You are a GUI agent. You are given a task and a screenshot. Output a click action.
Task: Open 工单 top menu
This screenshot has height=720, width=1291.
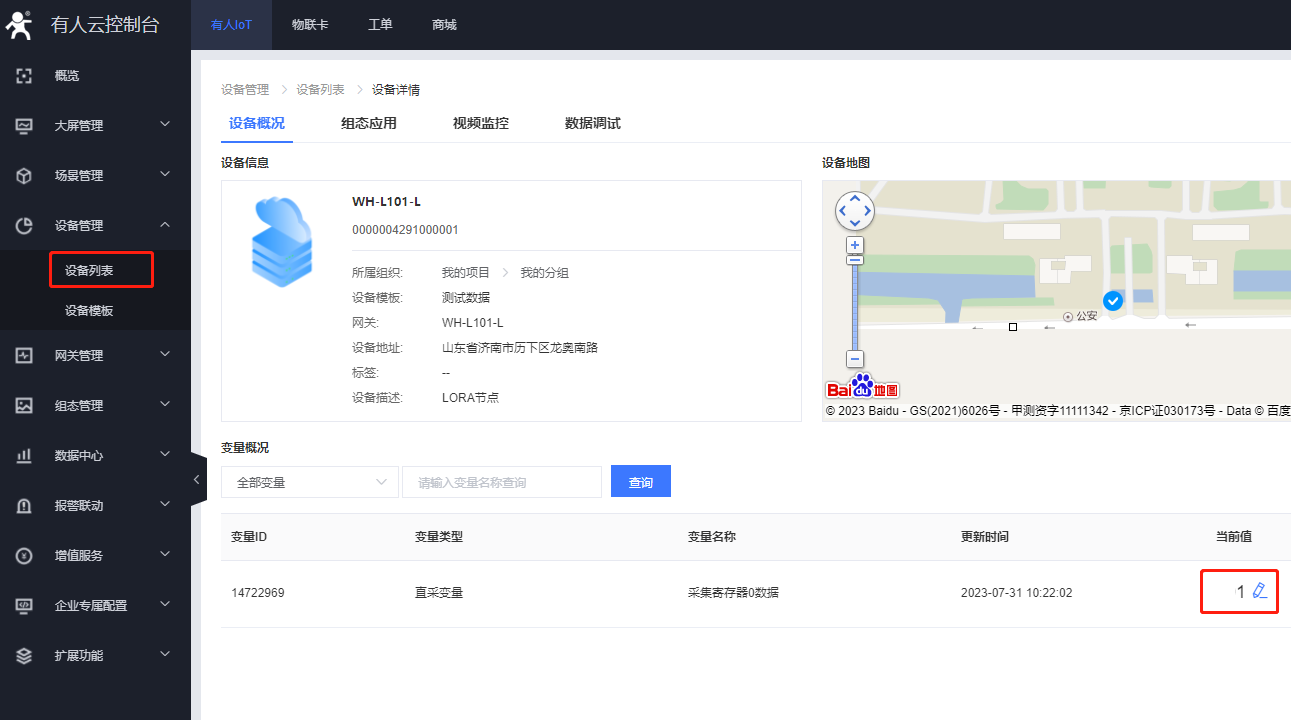[x=380, y=25]
